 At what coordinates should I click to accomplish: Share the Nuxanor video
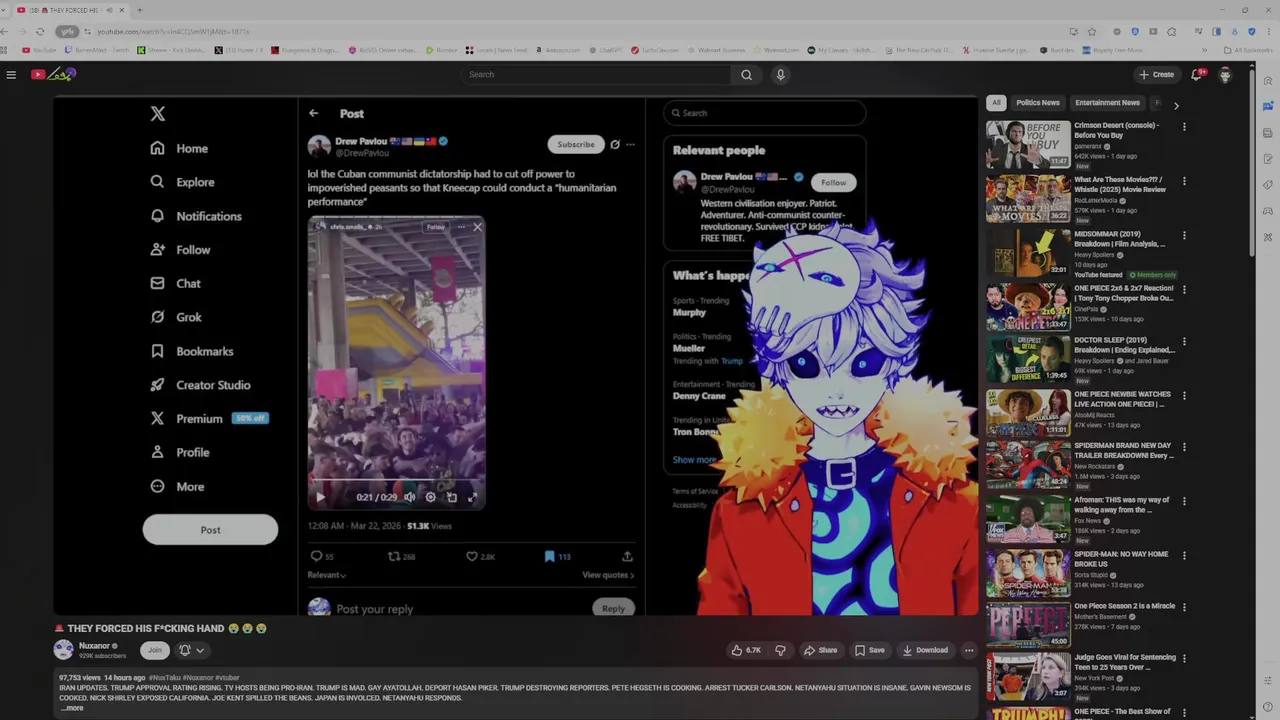tap(820, 650)
